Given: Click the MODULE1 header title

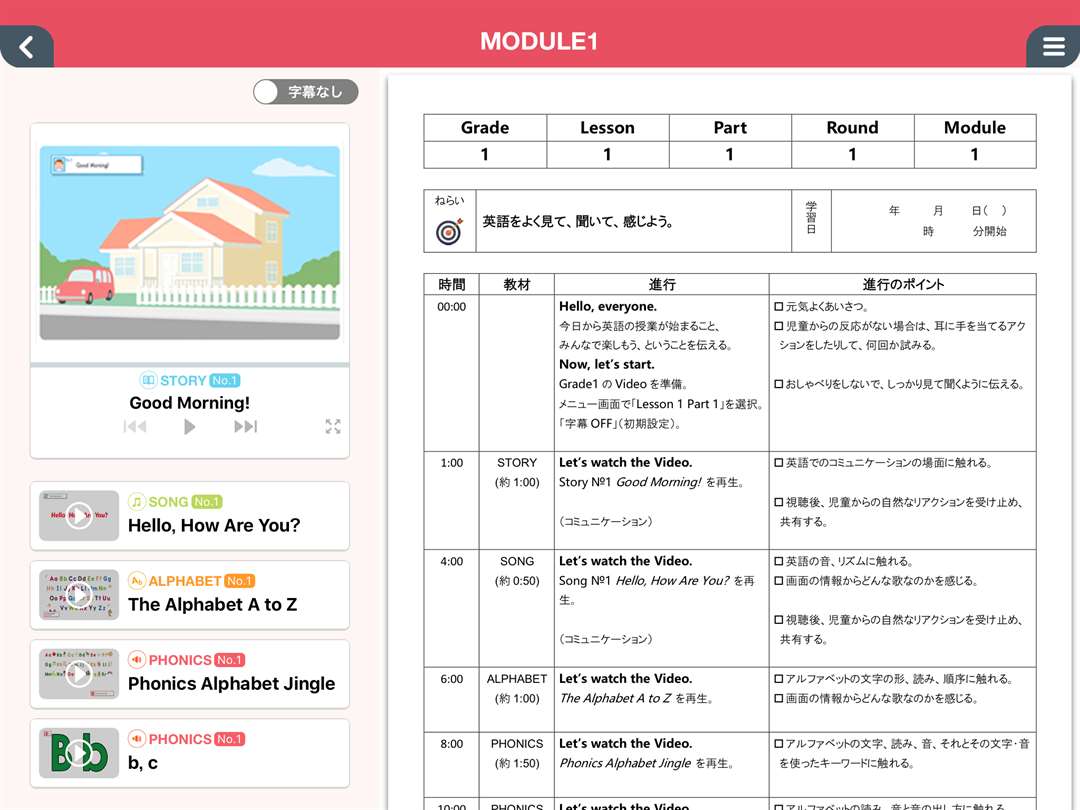Looking at the screenshot, I should [539, 41].
